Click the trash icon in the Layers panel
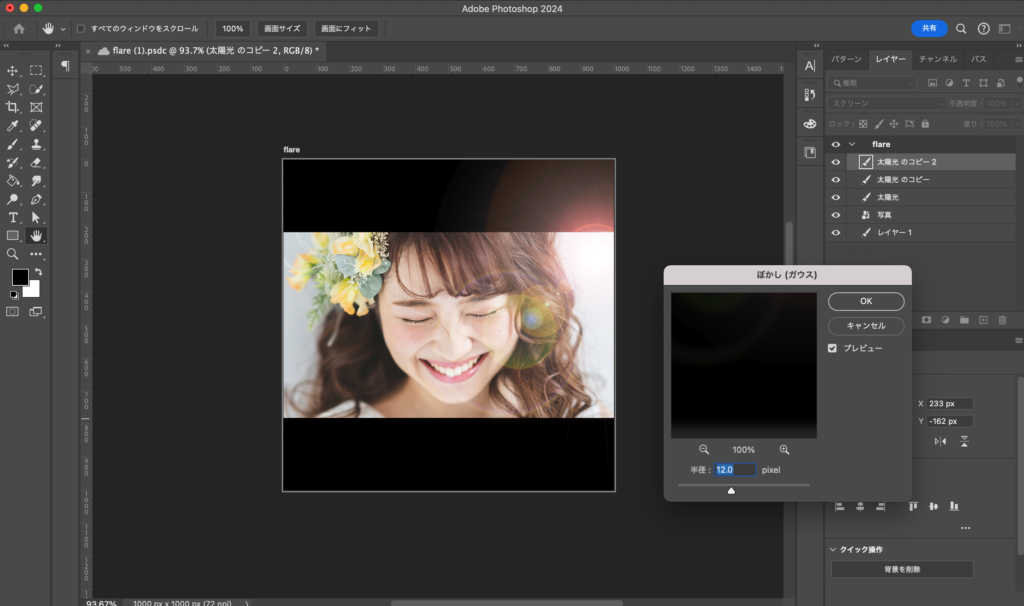 coord(1002,320)
